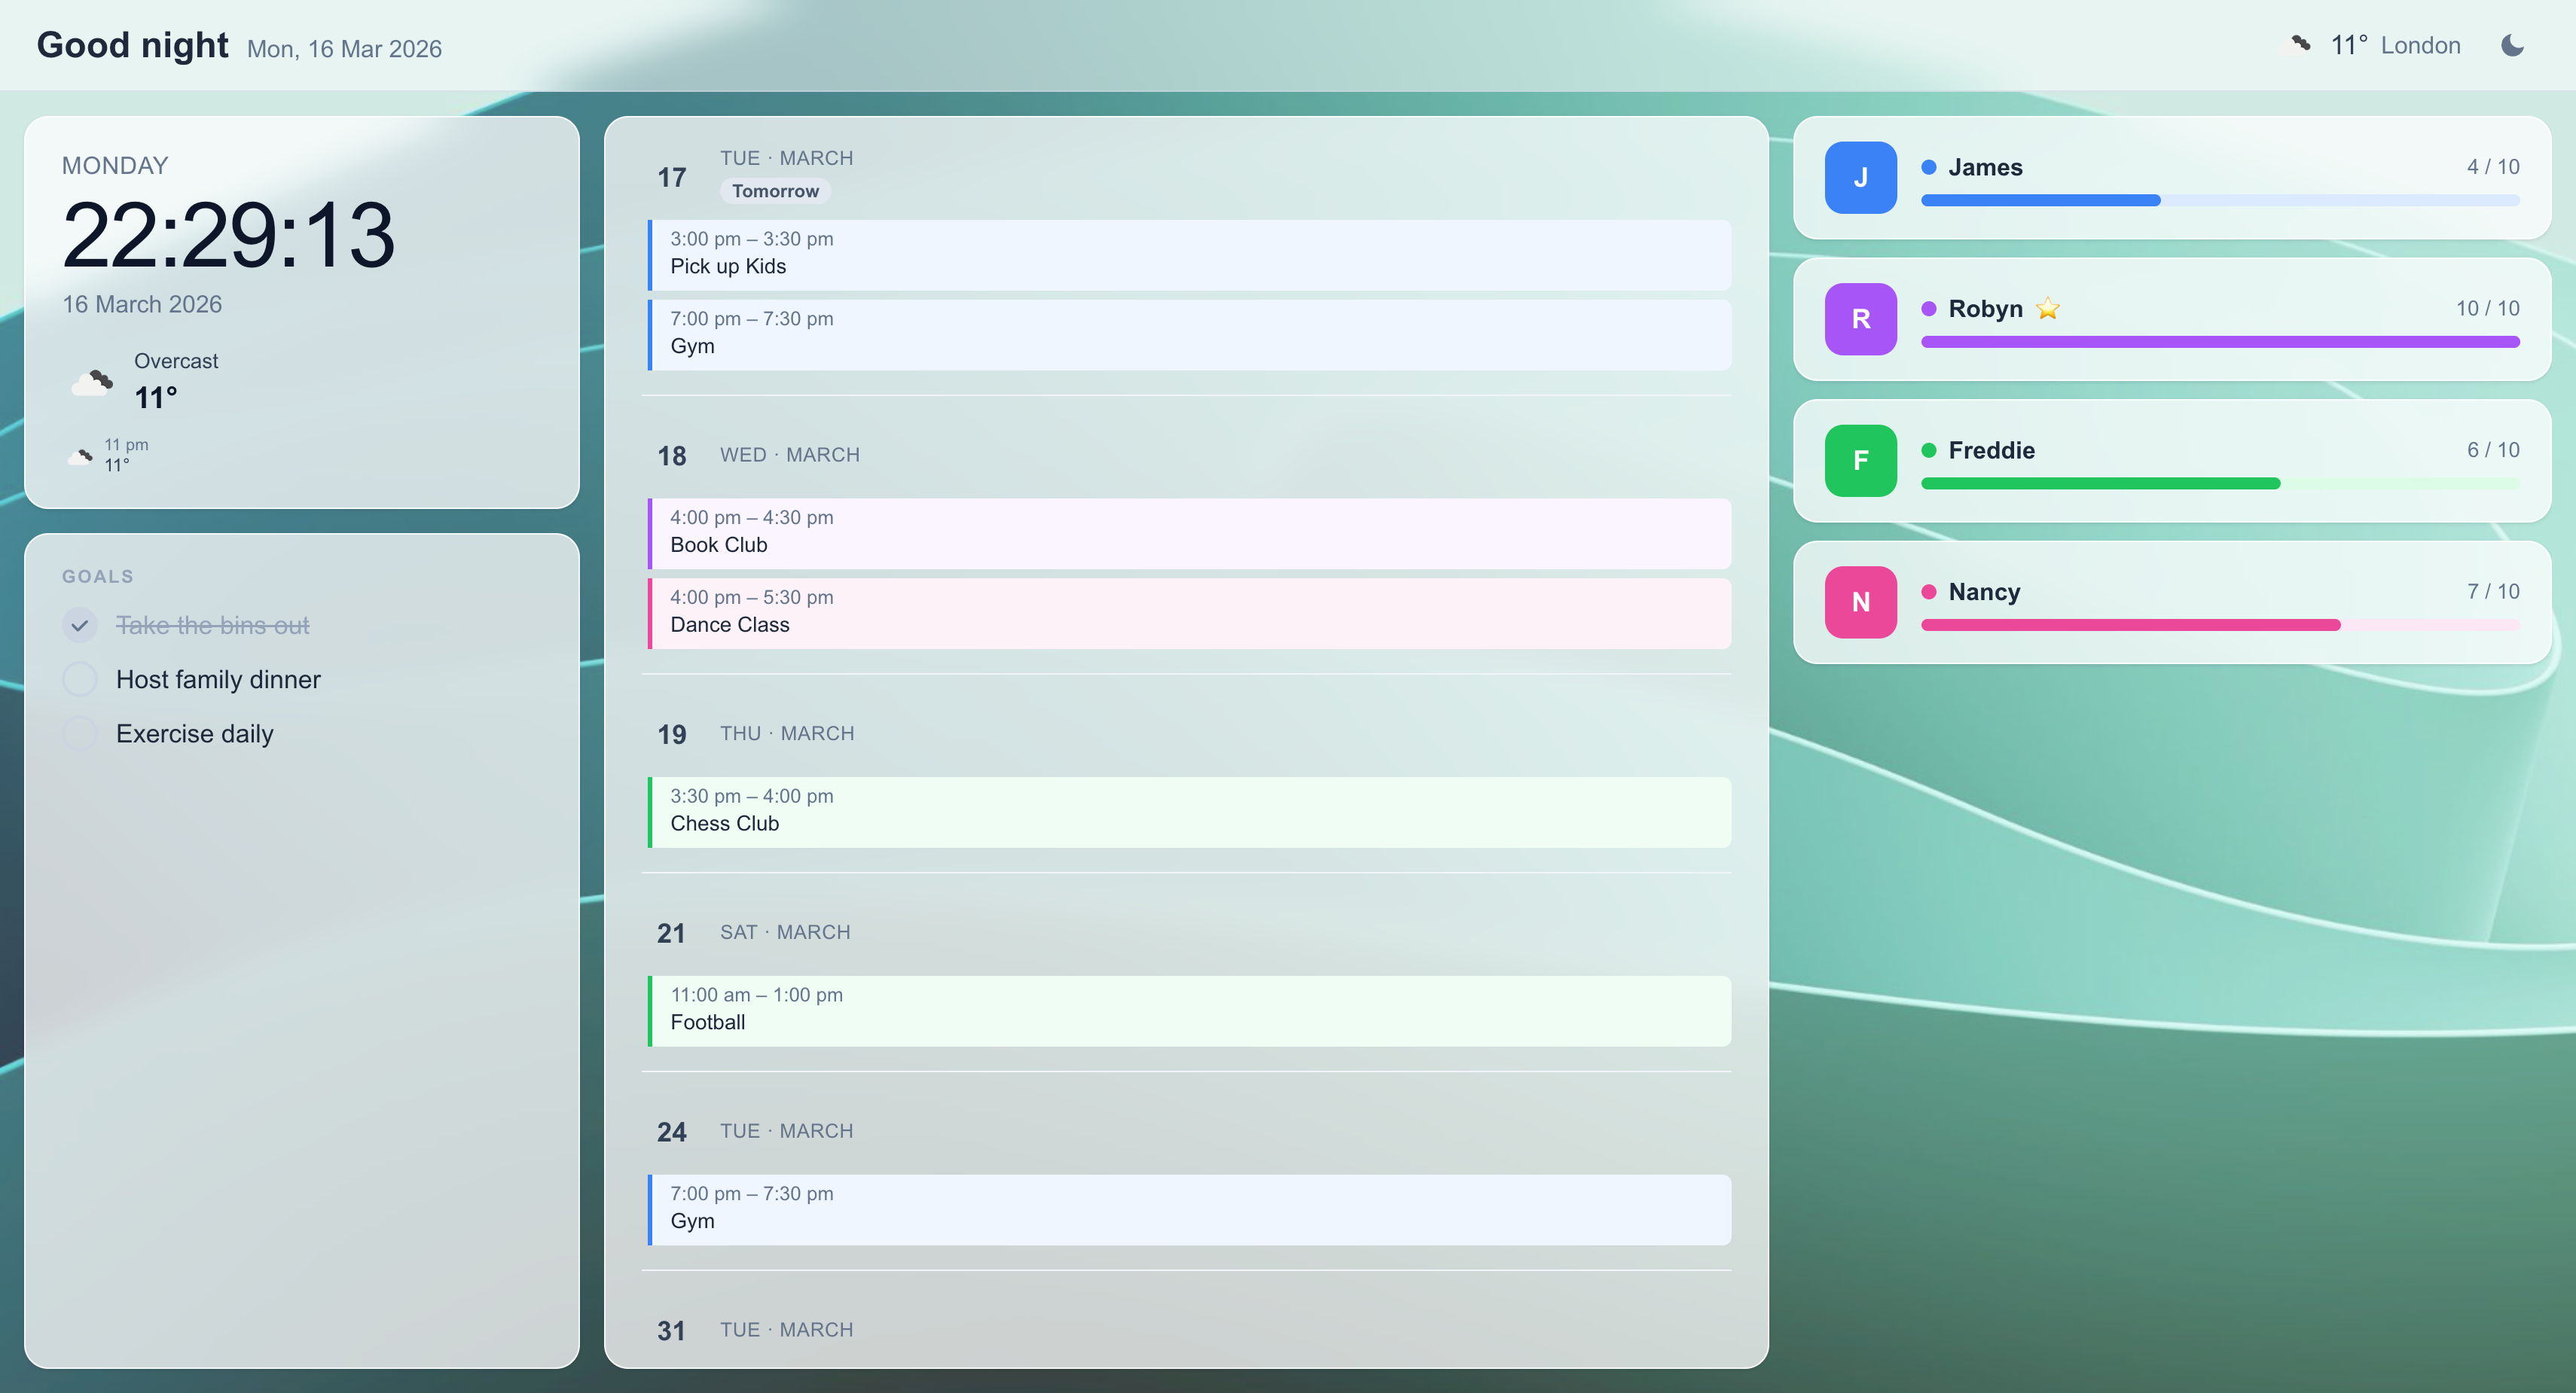Select the Chess Club event on Thursday

click(x=1189, y=812)
